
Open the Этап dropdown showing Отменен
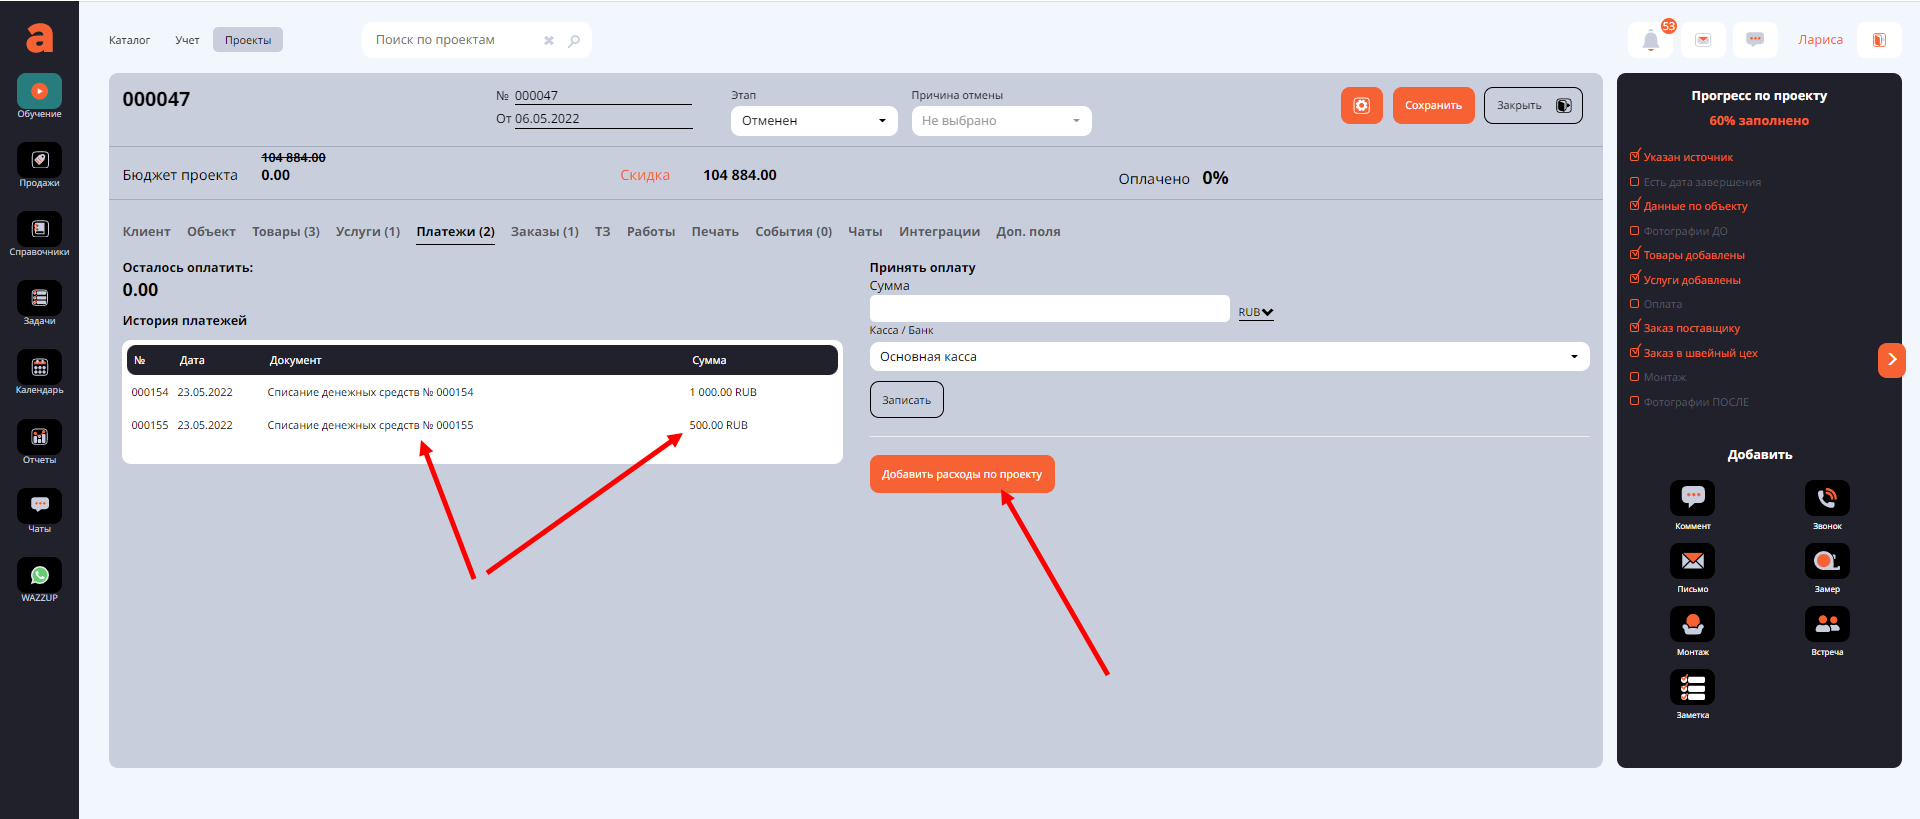(813, 121)
